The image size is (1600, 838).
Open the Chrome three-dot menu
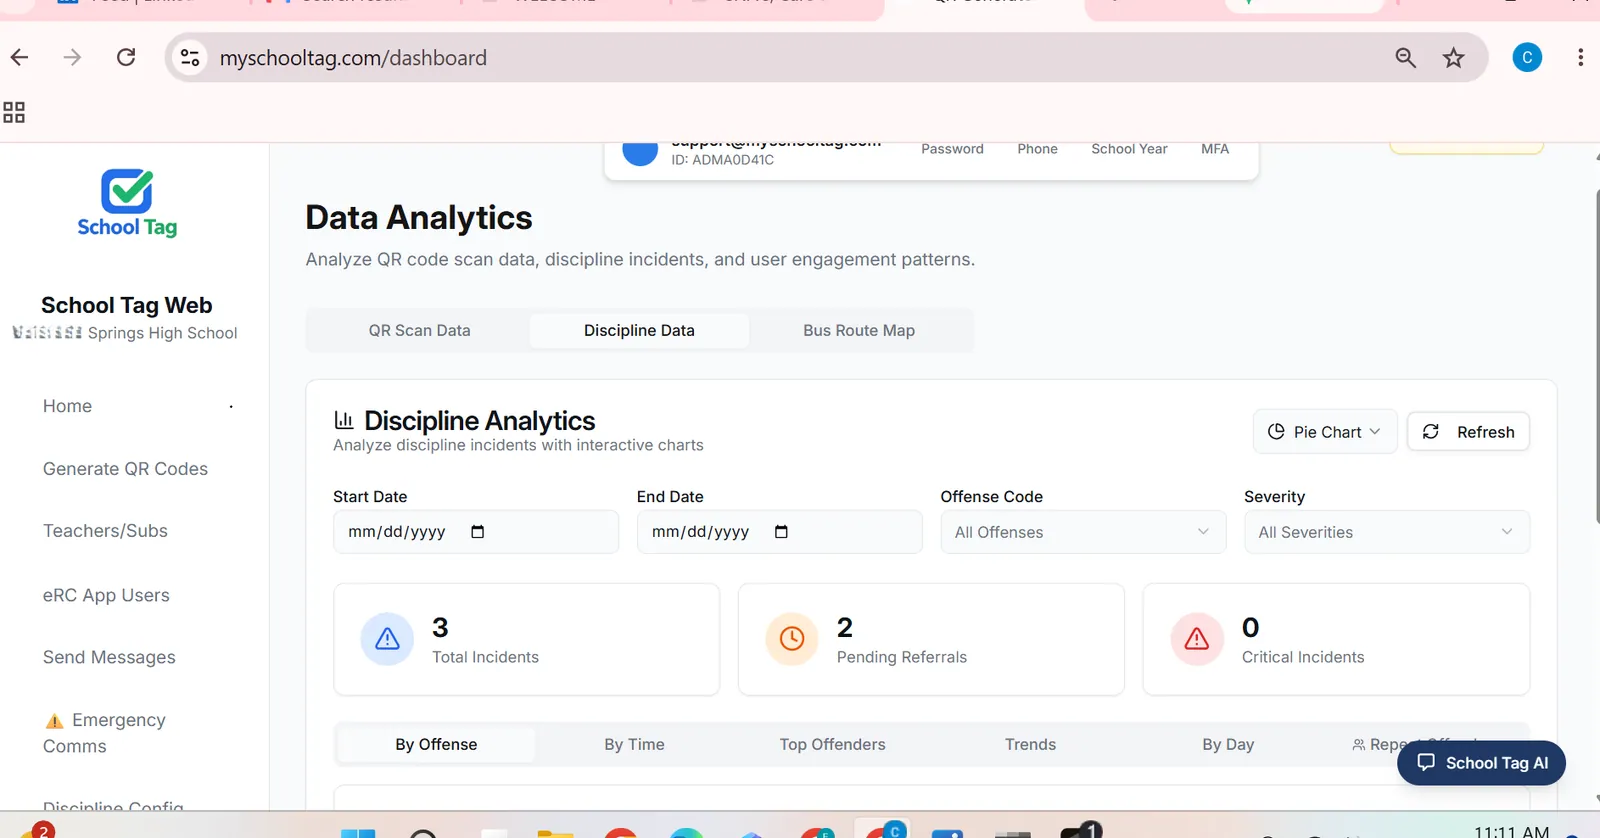point(1580,58)
